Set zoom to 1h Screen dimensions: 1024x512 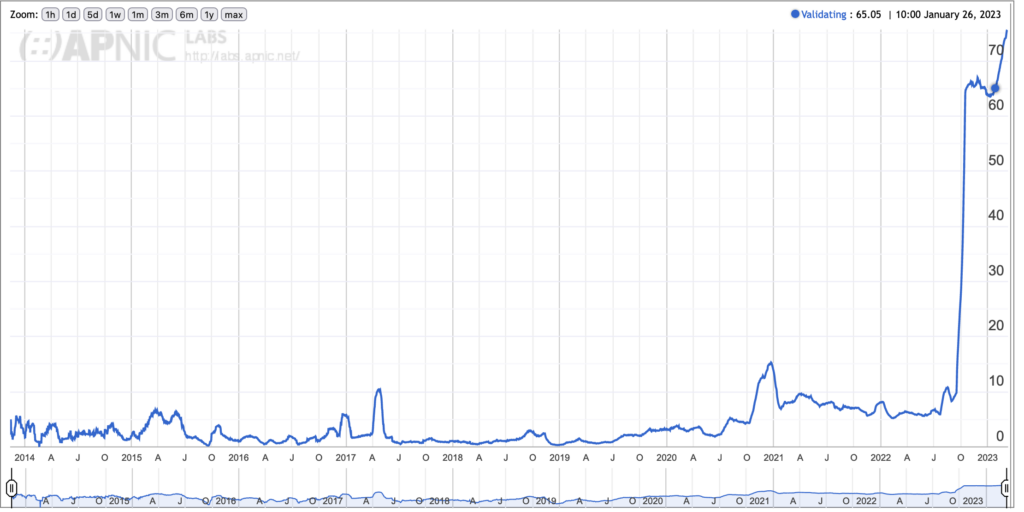click(50, 15)
